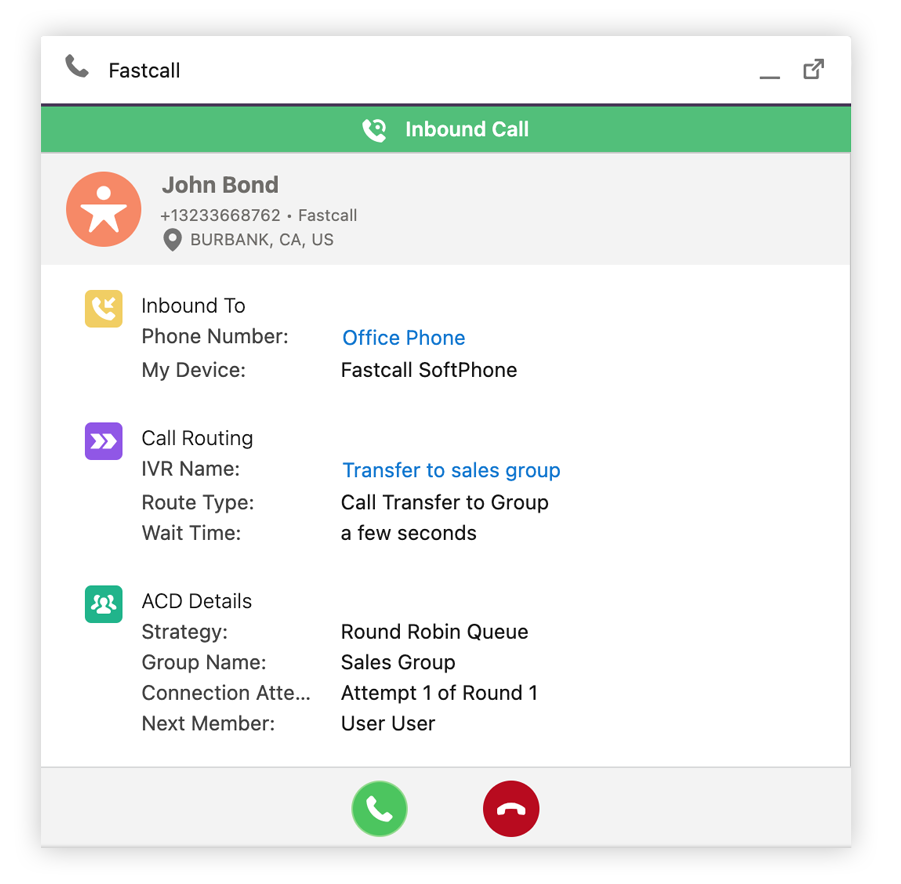Open the Office Phone link

point(403,338)
